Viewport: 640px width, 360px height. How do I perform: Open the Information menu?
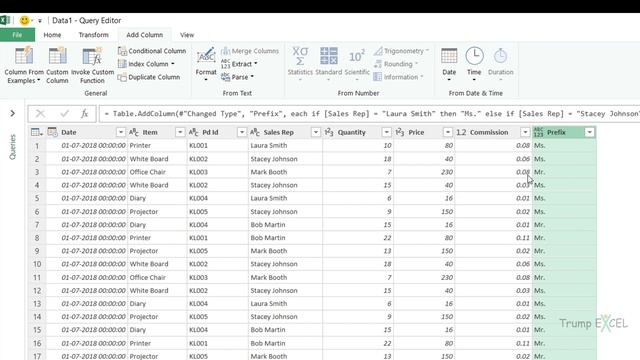tap(398, 77)
